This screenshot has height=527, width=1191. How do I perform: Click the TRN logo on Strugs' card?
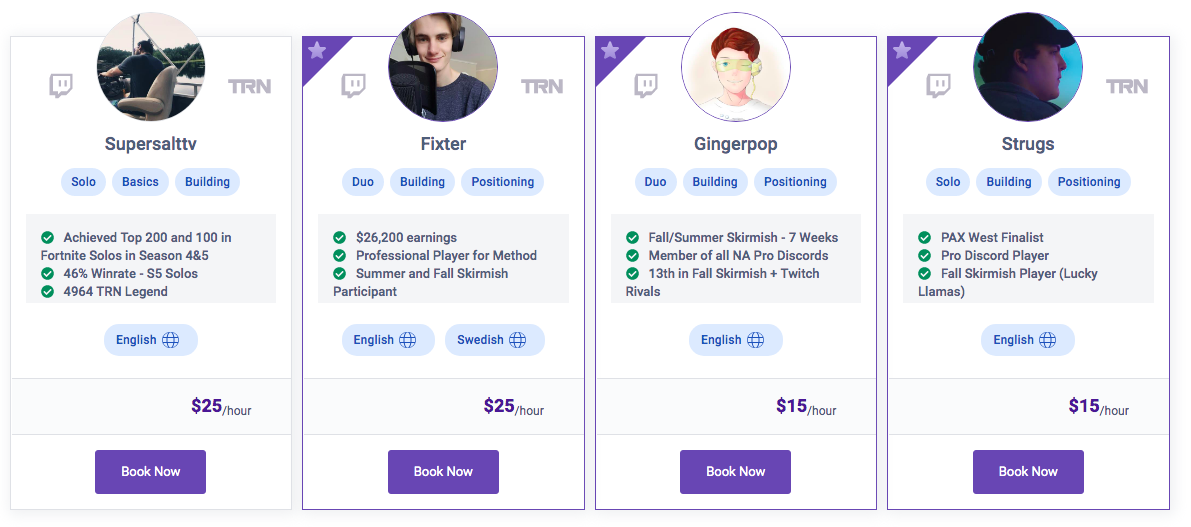1127,87
